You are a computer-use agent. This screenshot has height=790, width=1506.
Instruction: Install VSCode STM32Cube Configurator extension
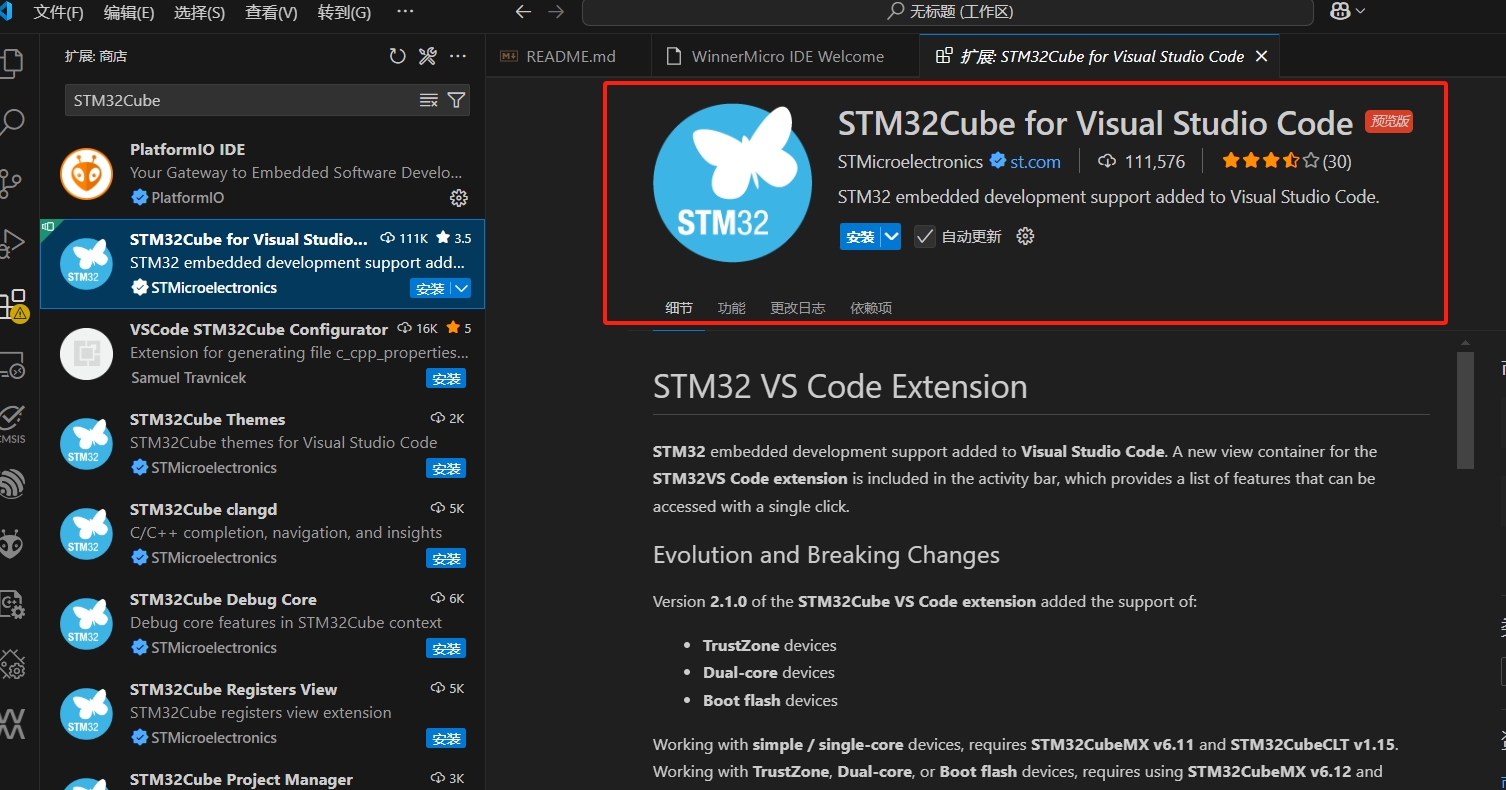point(446,379)
